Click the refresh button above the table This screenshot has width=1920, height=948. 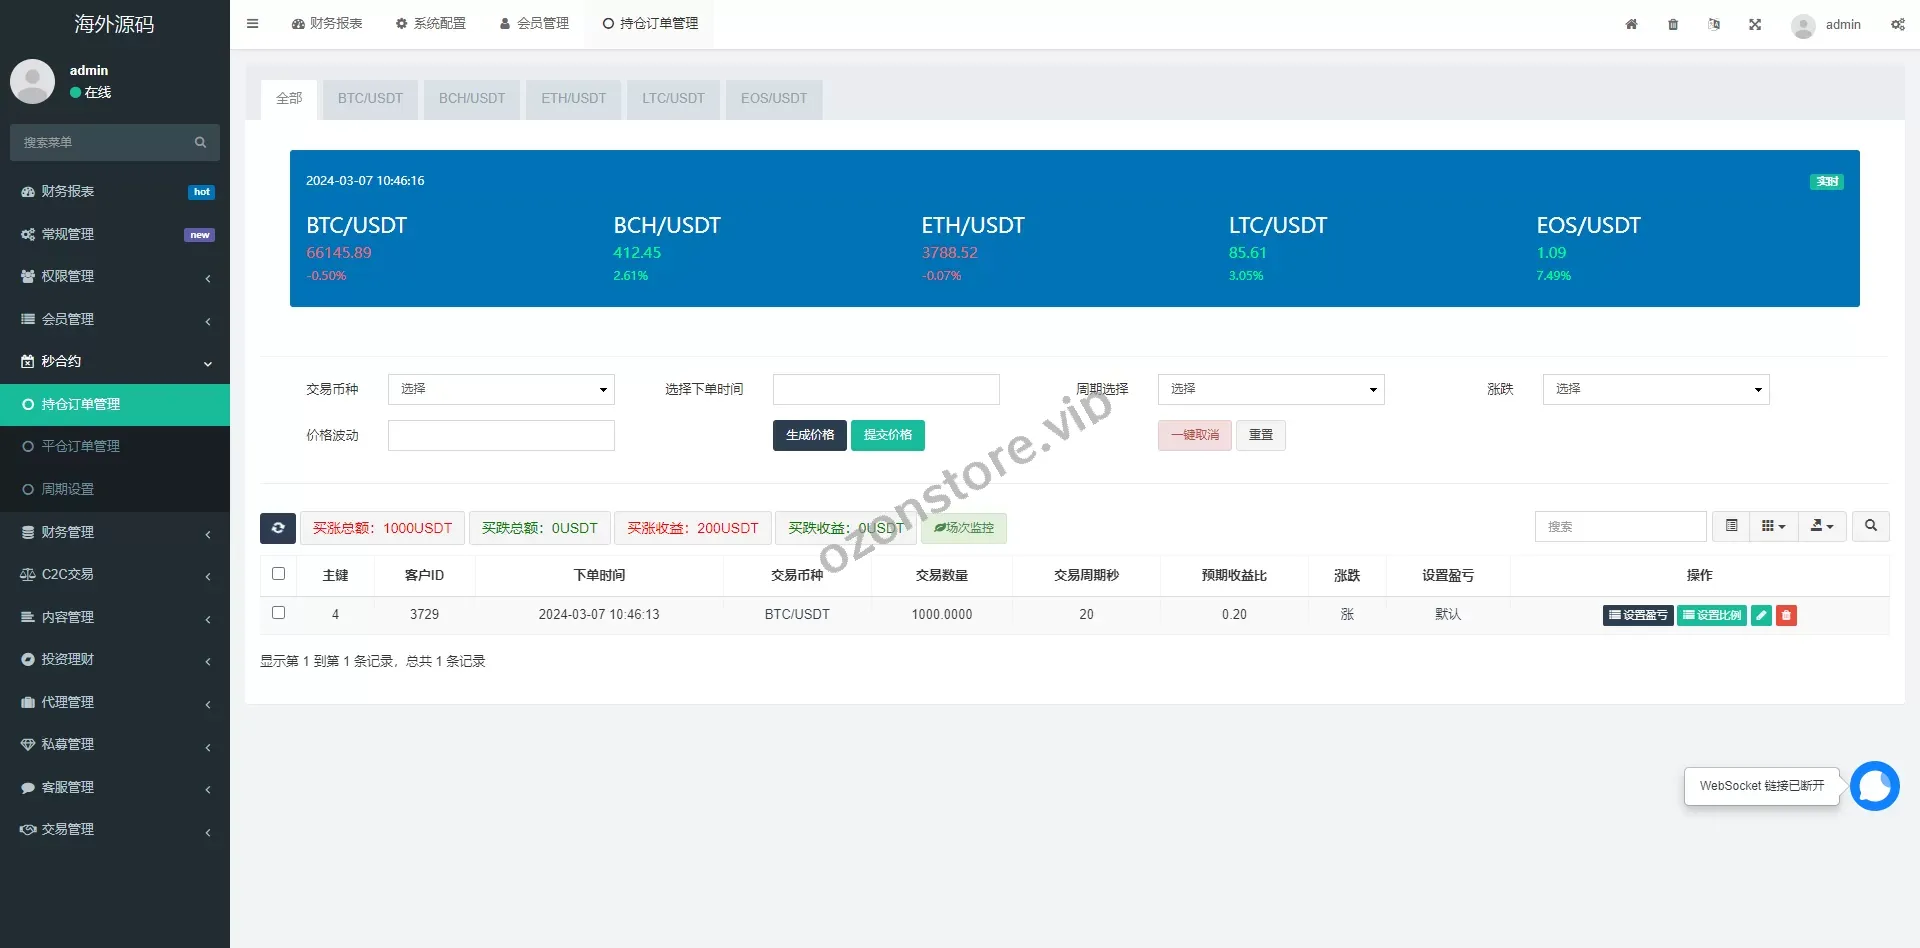(278, 528)
